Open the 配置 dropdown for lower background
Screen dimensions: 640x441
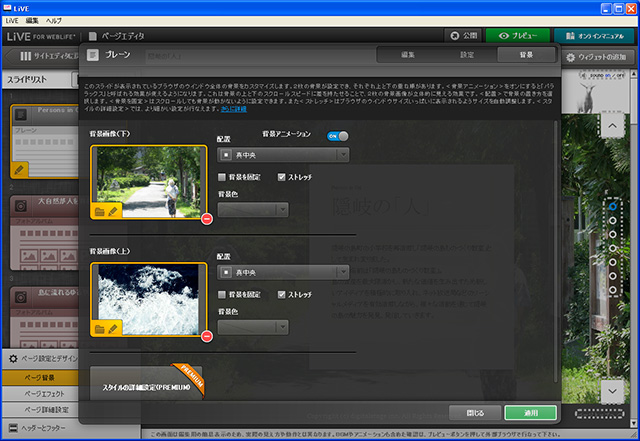point(283,155)
